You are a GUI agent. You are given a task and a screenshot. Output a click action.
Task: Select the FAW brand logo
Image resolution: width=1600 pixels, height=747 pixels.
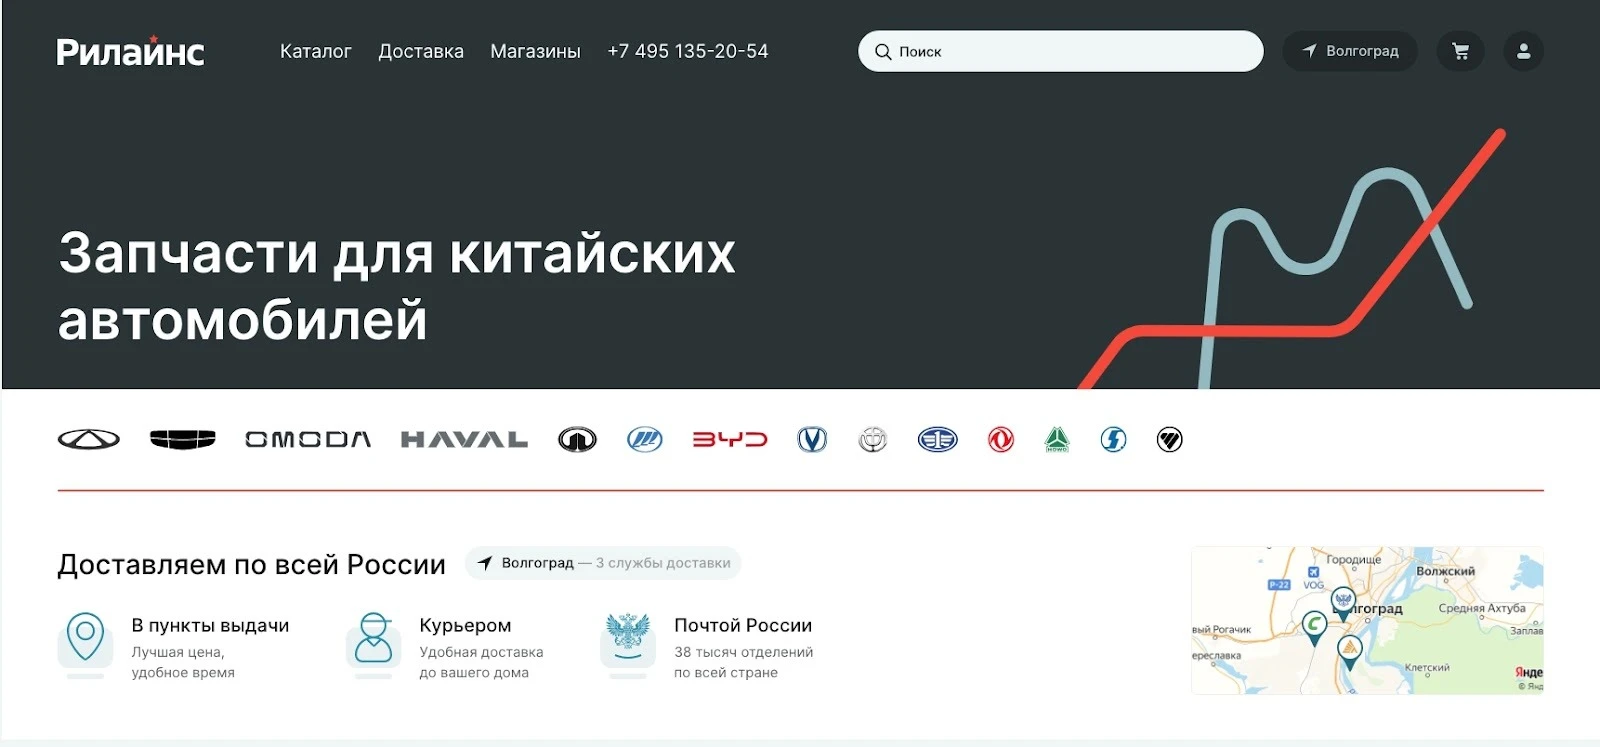pos(937,439)
